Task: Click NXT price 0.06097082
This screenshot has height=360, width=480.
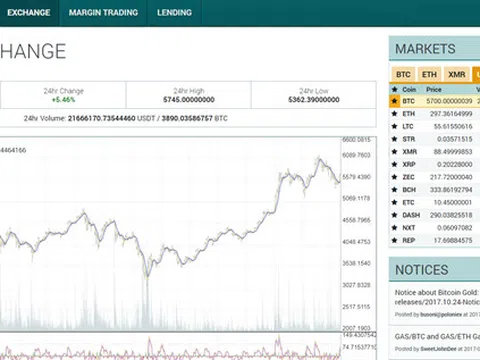Action: [x=455, y=228]
